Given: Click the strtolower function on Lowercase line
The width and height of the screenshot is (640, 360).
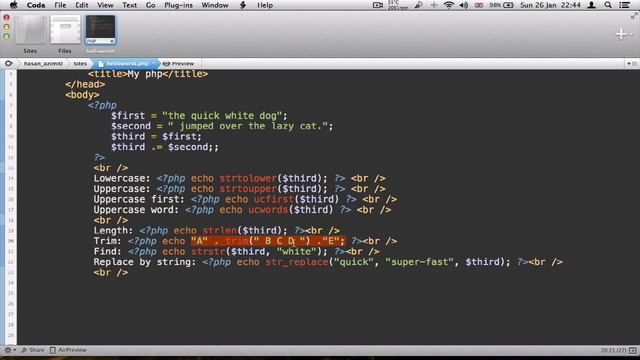Looking at the screenshot, I should tap(248, 178).
